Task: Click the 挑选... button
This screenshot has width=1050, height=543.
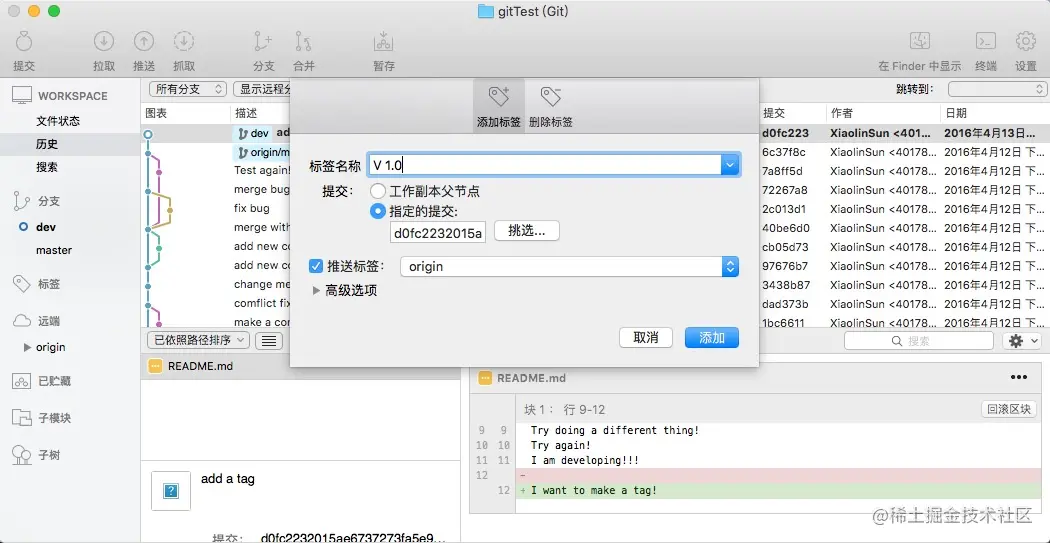Action: pyautogui.click(x=526, y=231)
